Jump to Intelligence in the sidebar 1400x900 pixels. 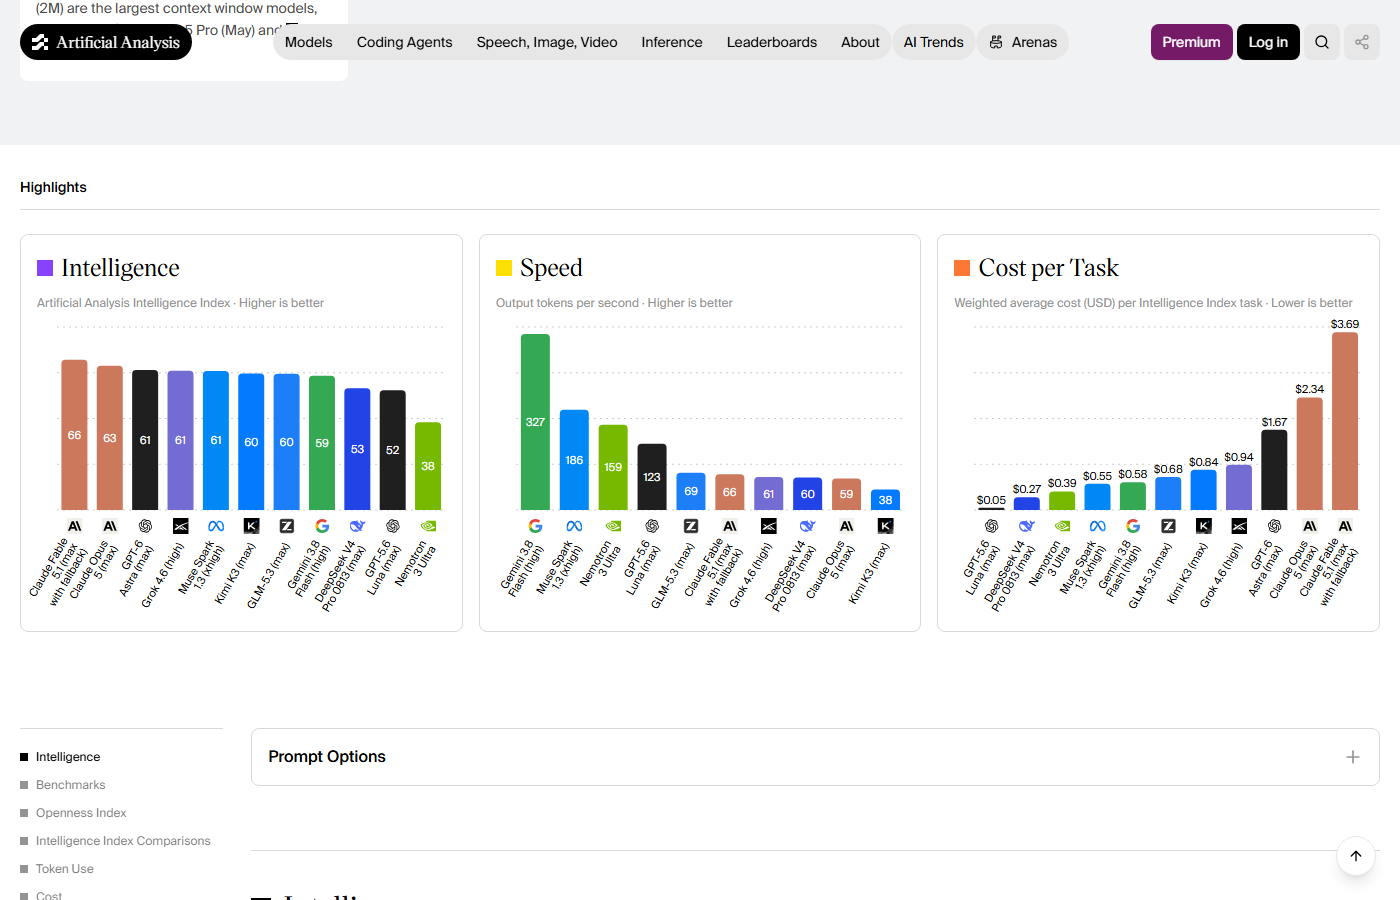pos(68,757)
